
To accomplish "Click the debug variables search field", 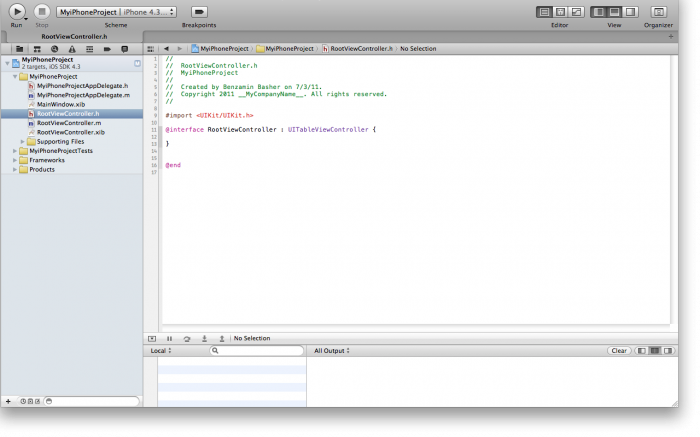I will click(256, 351).
